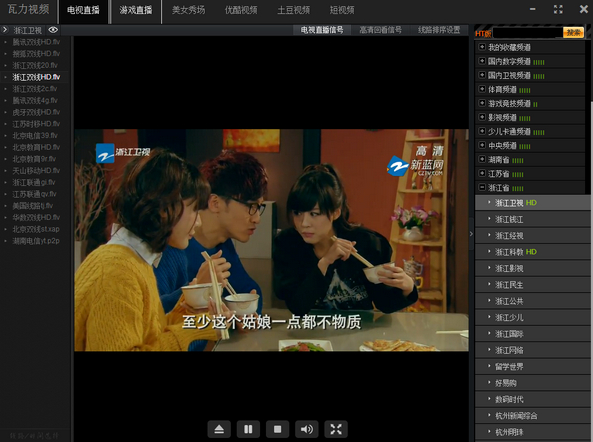The height and width of the screenshot is (442, 593).
Task: Collapse right channel panel via side arrow
Action: (x=471, y=234)
